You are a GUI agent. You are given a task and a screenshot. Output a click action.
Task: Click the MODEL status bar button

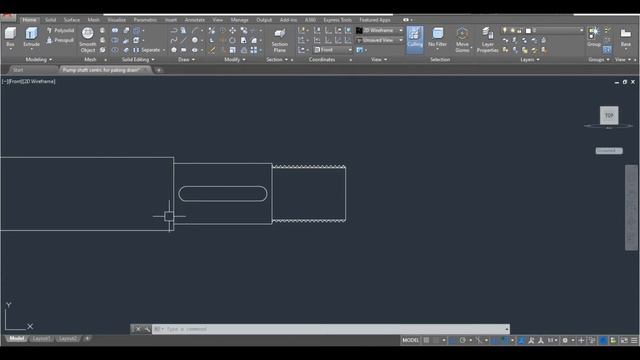pos(410,340)
